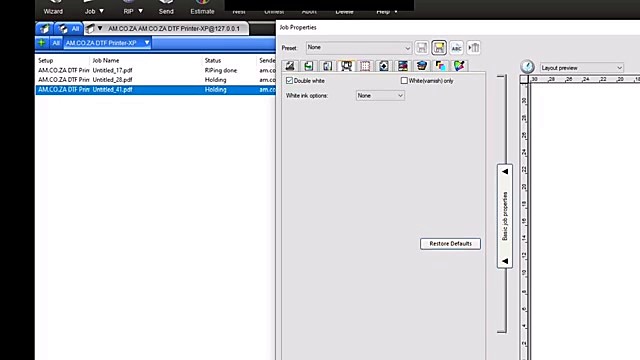Click the yellow save-as preset icon

439,48
